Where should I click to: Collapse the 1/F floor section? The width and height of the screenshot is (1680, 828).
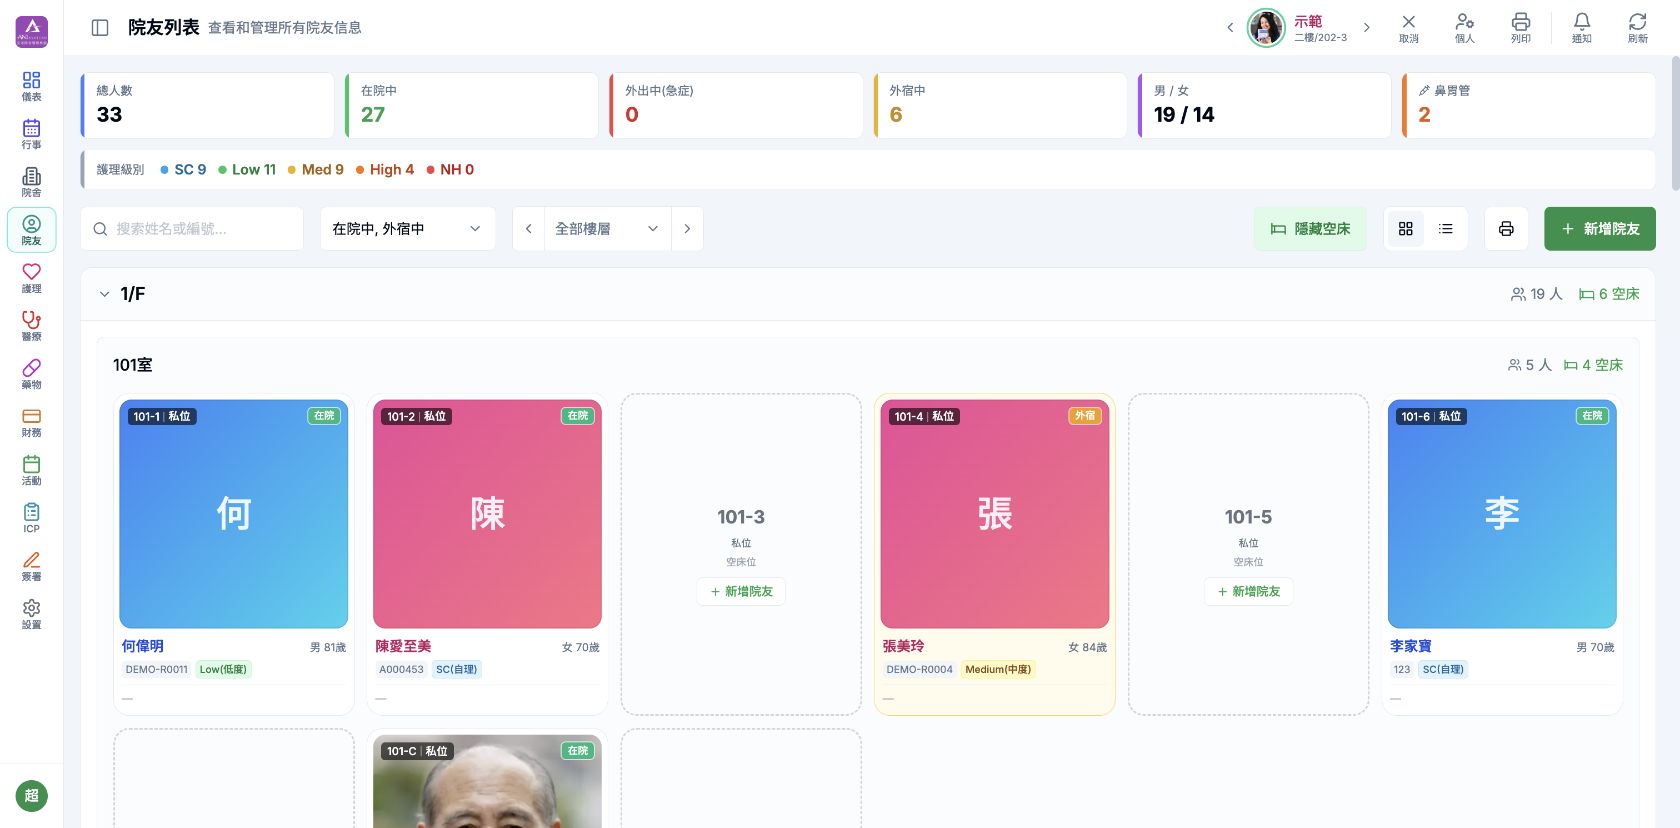pos(104,294)
